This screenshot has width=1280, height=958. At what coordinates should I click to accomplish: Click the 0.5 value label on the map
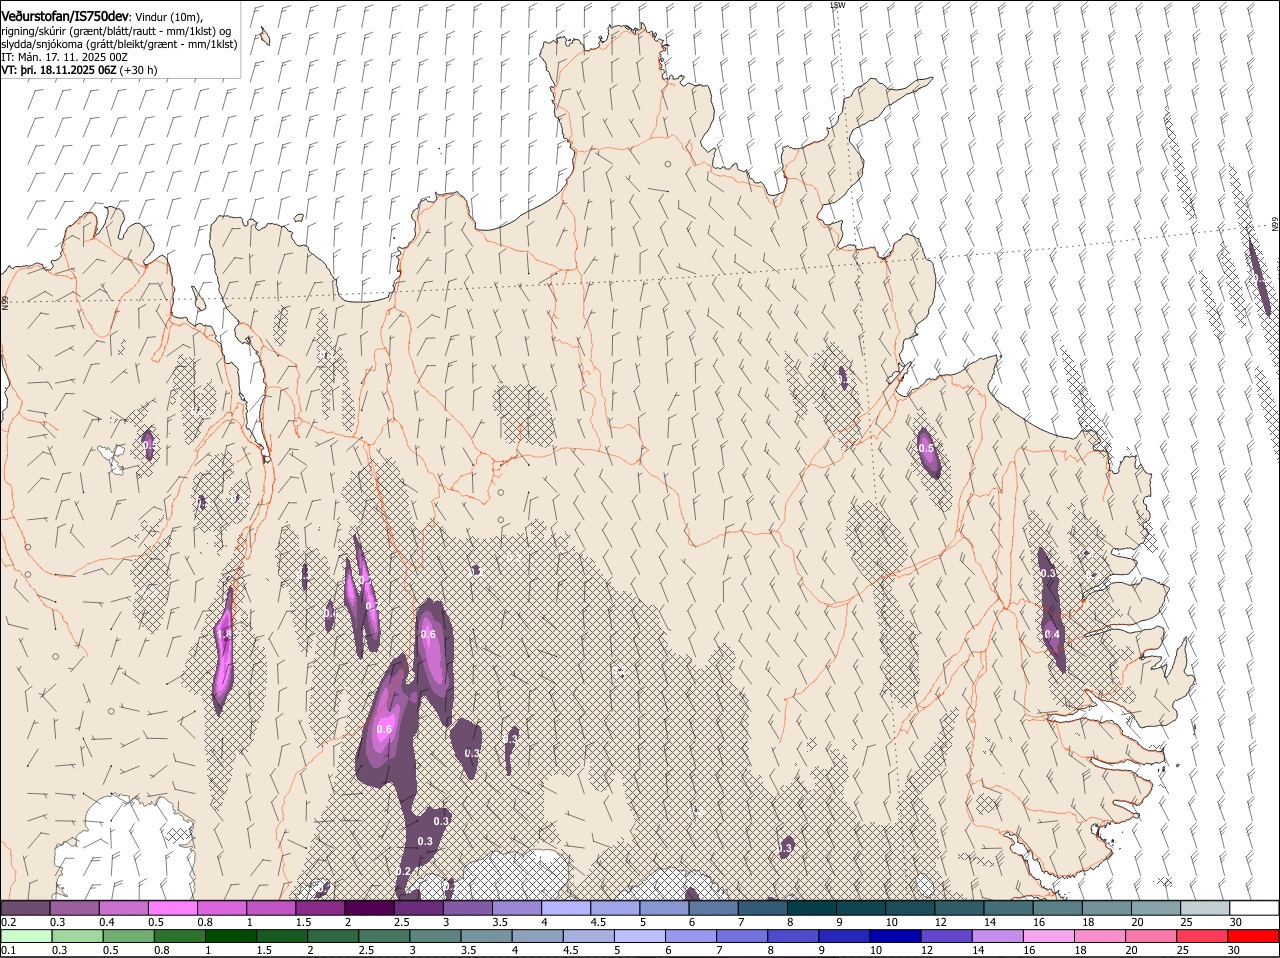926,448
